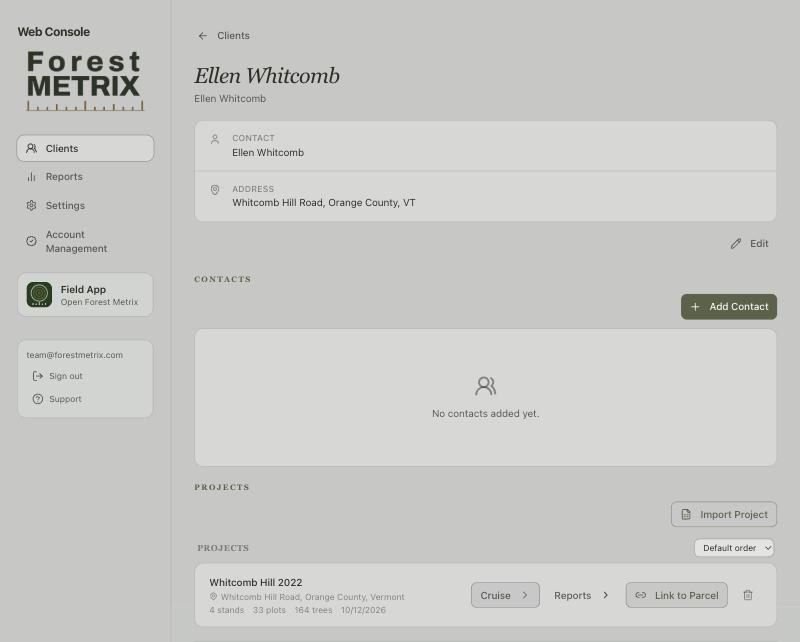The image size is (800, 642).
Task: Click the 'No contacts added yet.' message
Action: pyautogui.click(x=485, y=413)
